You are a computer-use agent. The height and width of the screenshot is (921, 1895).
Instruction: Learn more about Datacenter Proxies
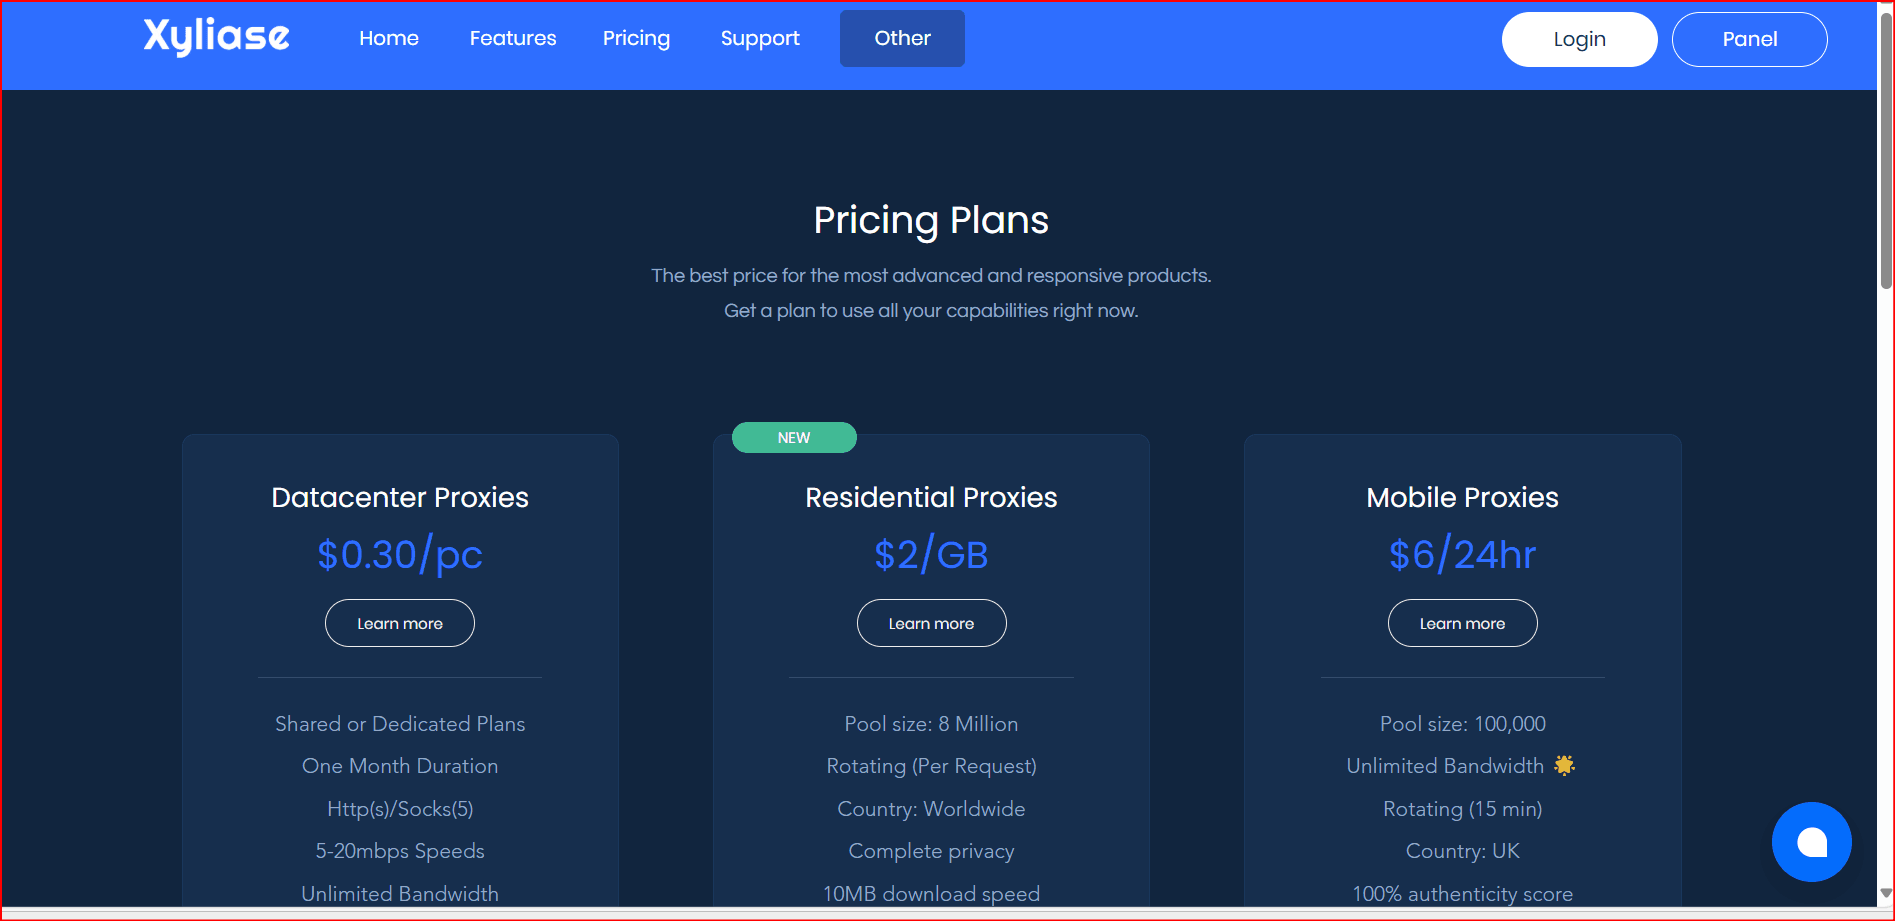(400, 623)
